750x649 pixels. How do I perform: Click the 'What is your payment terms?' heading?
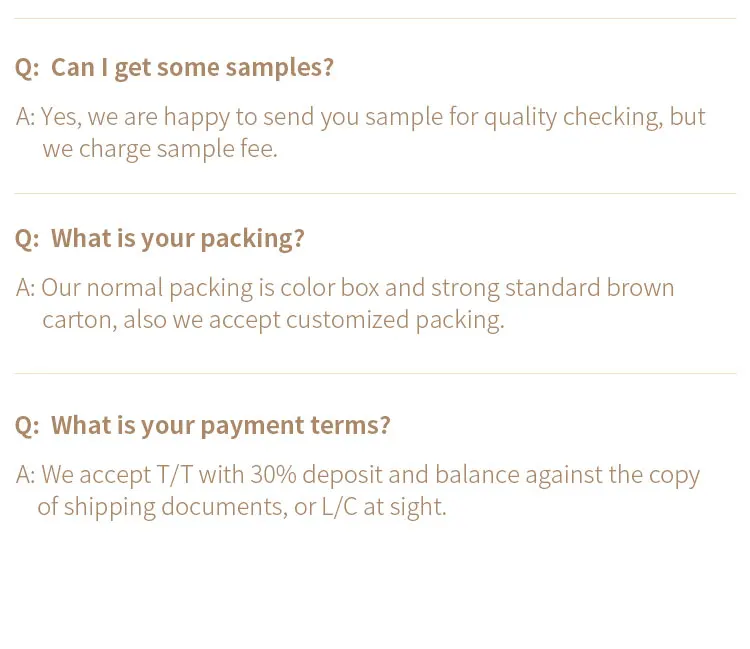[x=221, y=425]
